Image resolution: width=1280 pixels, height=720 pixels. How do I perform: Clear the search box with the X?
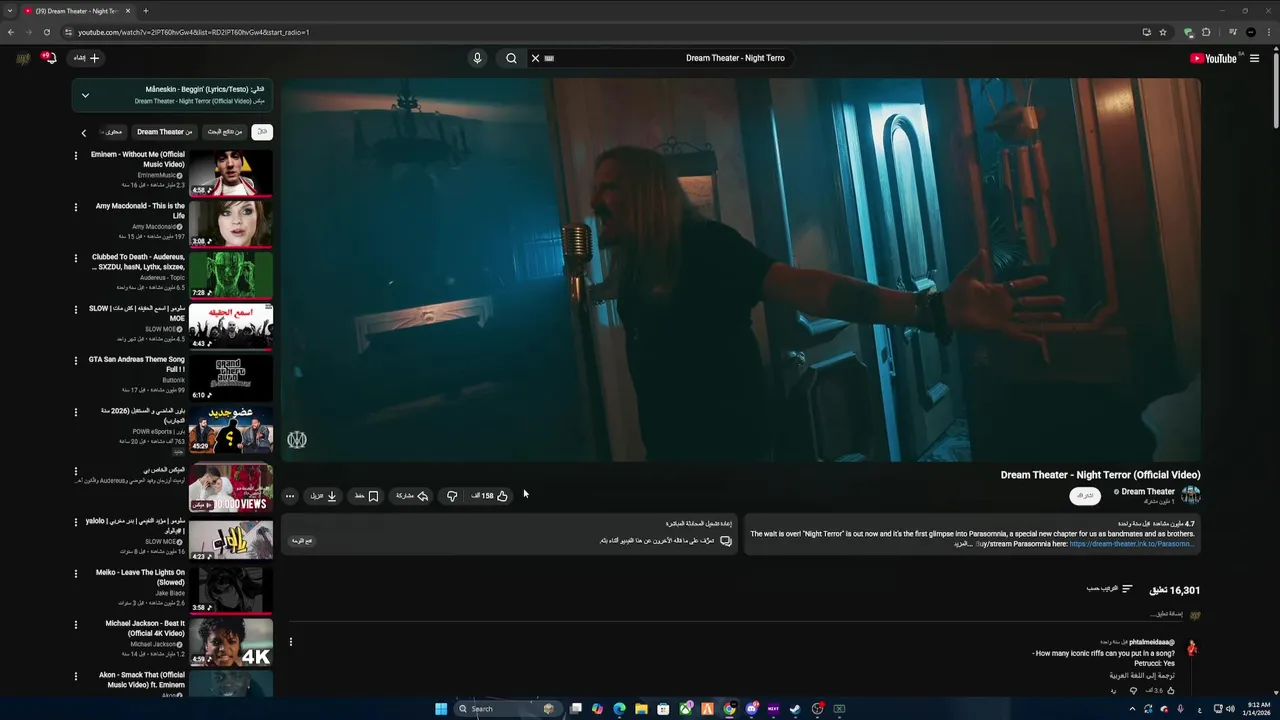tap(535, 58)
